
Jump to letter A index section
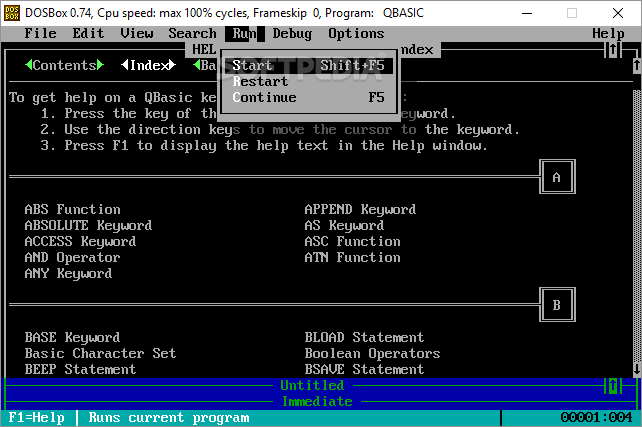coord(557,177)
